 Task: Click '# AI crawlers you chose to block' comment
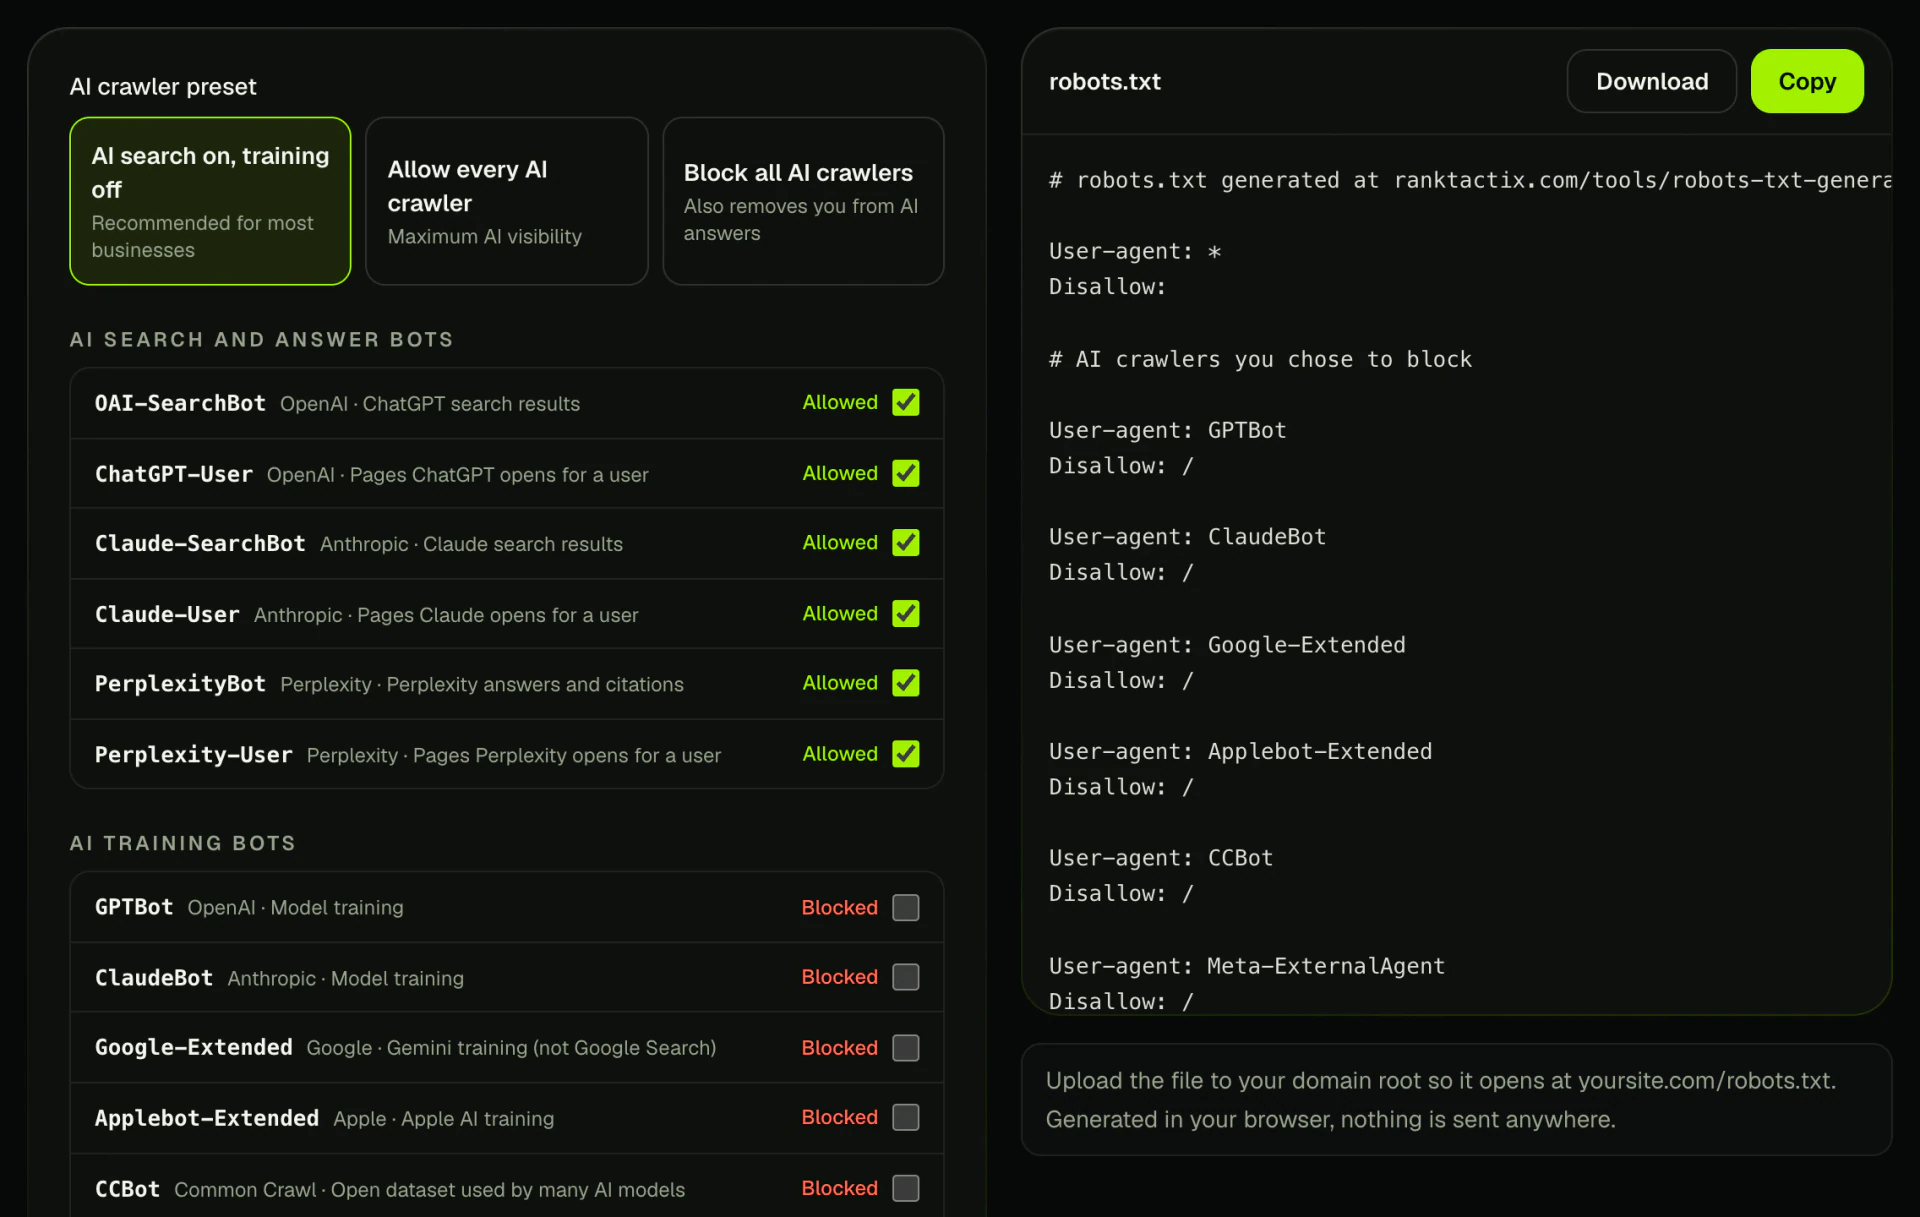(x=1260, y=359)
